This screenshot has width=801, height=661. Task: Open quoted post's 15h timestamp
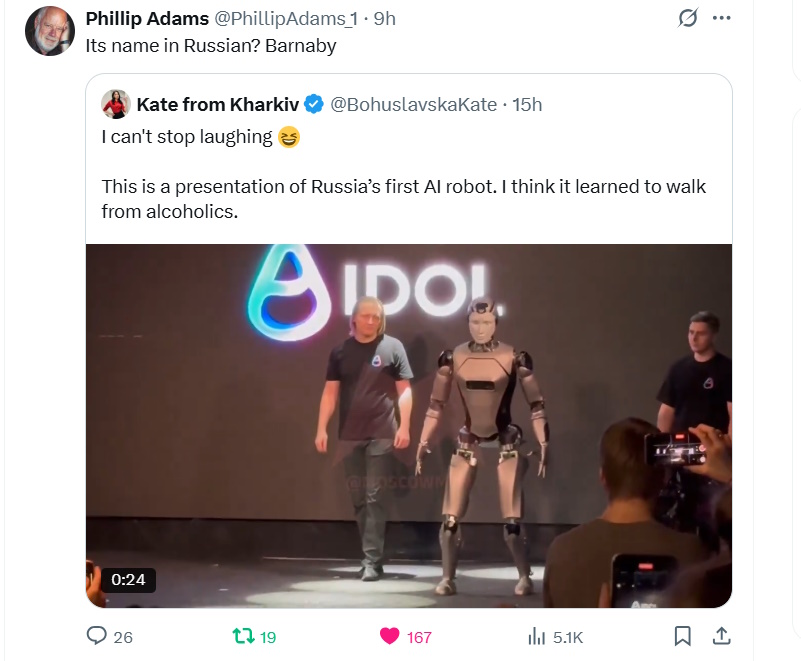click(527, 105)
